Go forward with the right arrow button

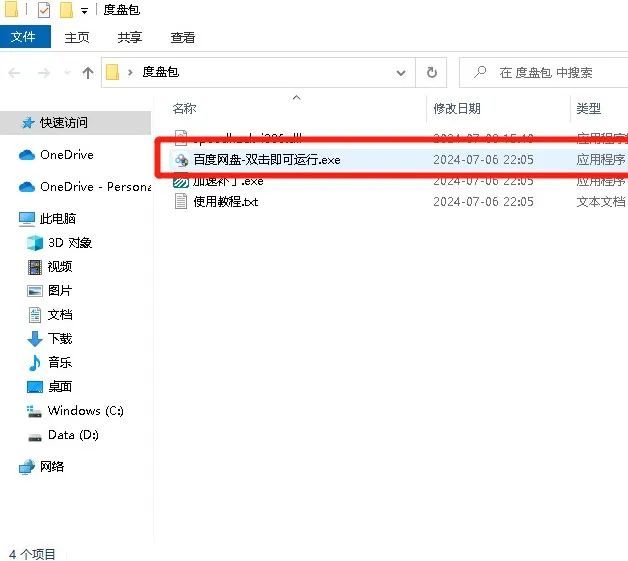[x=43, y=73]
